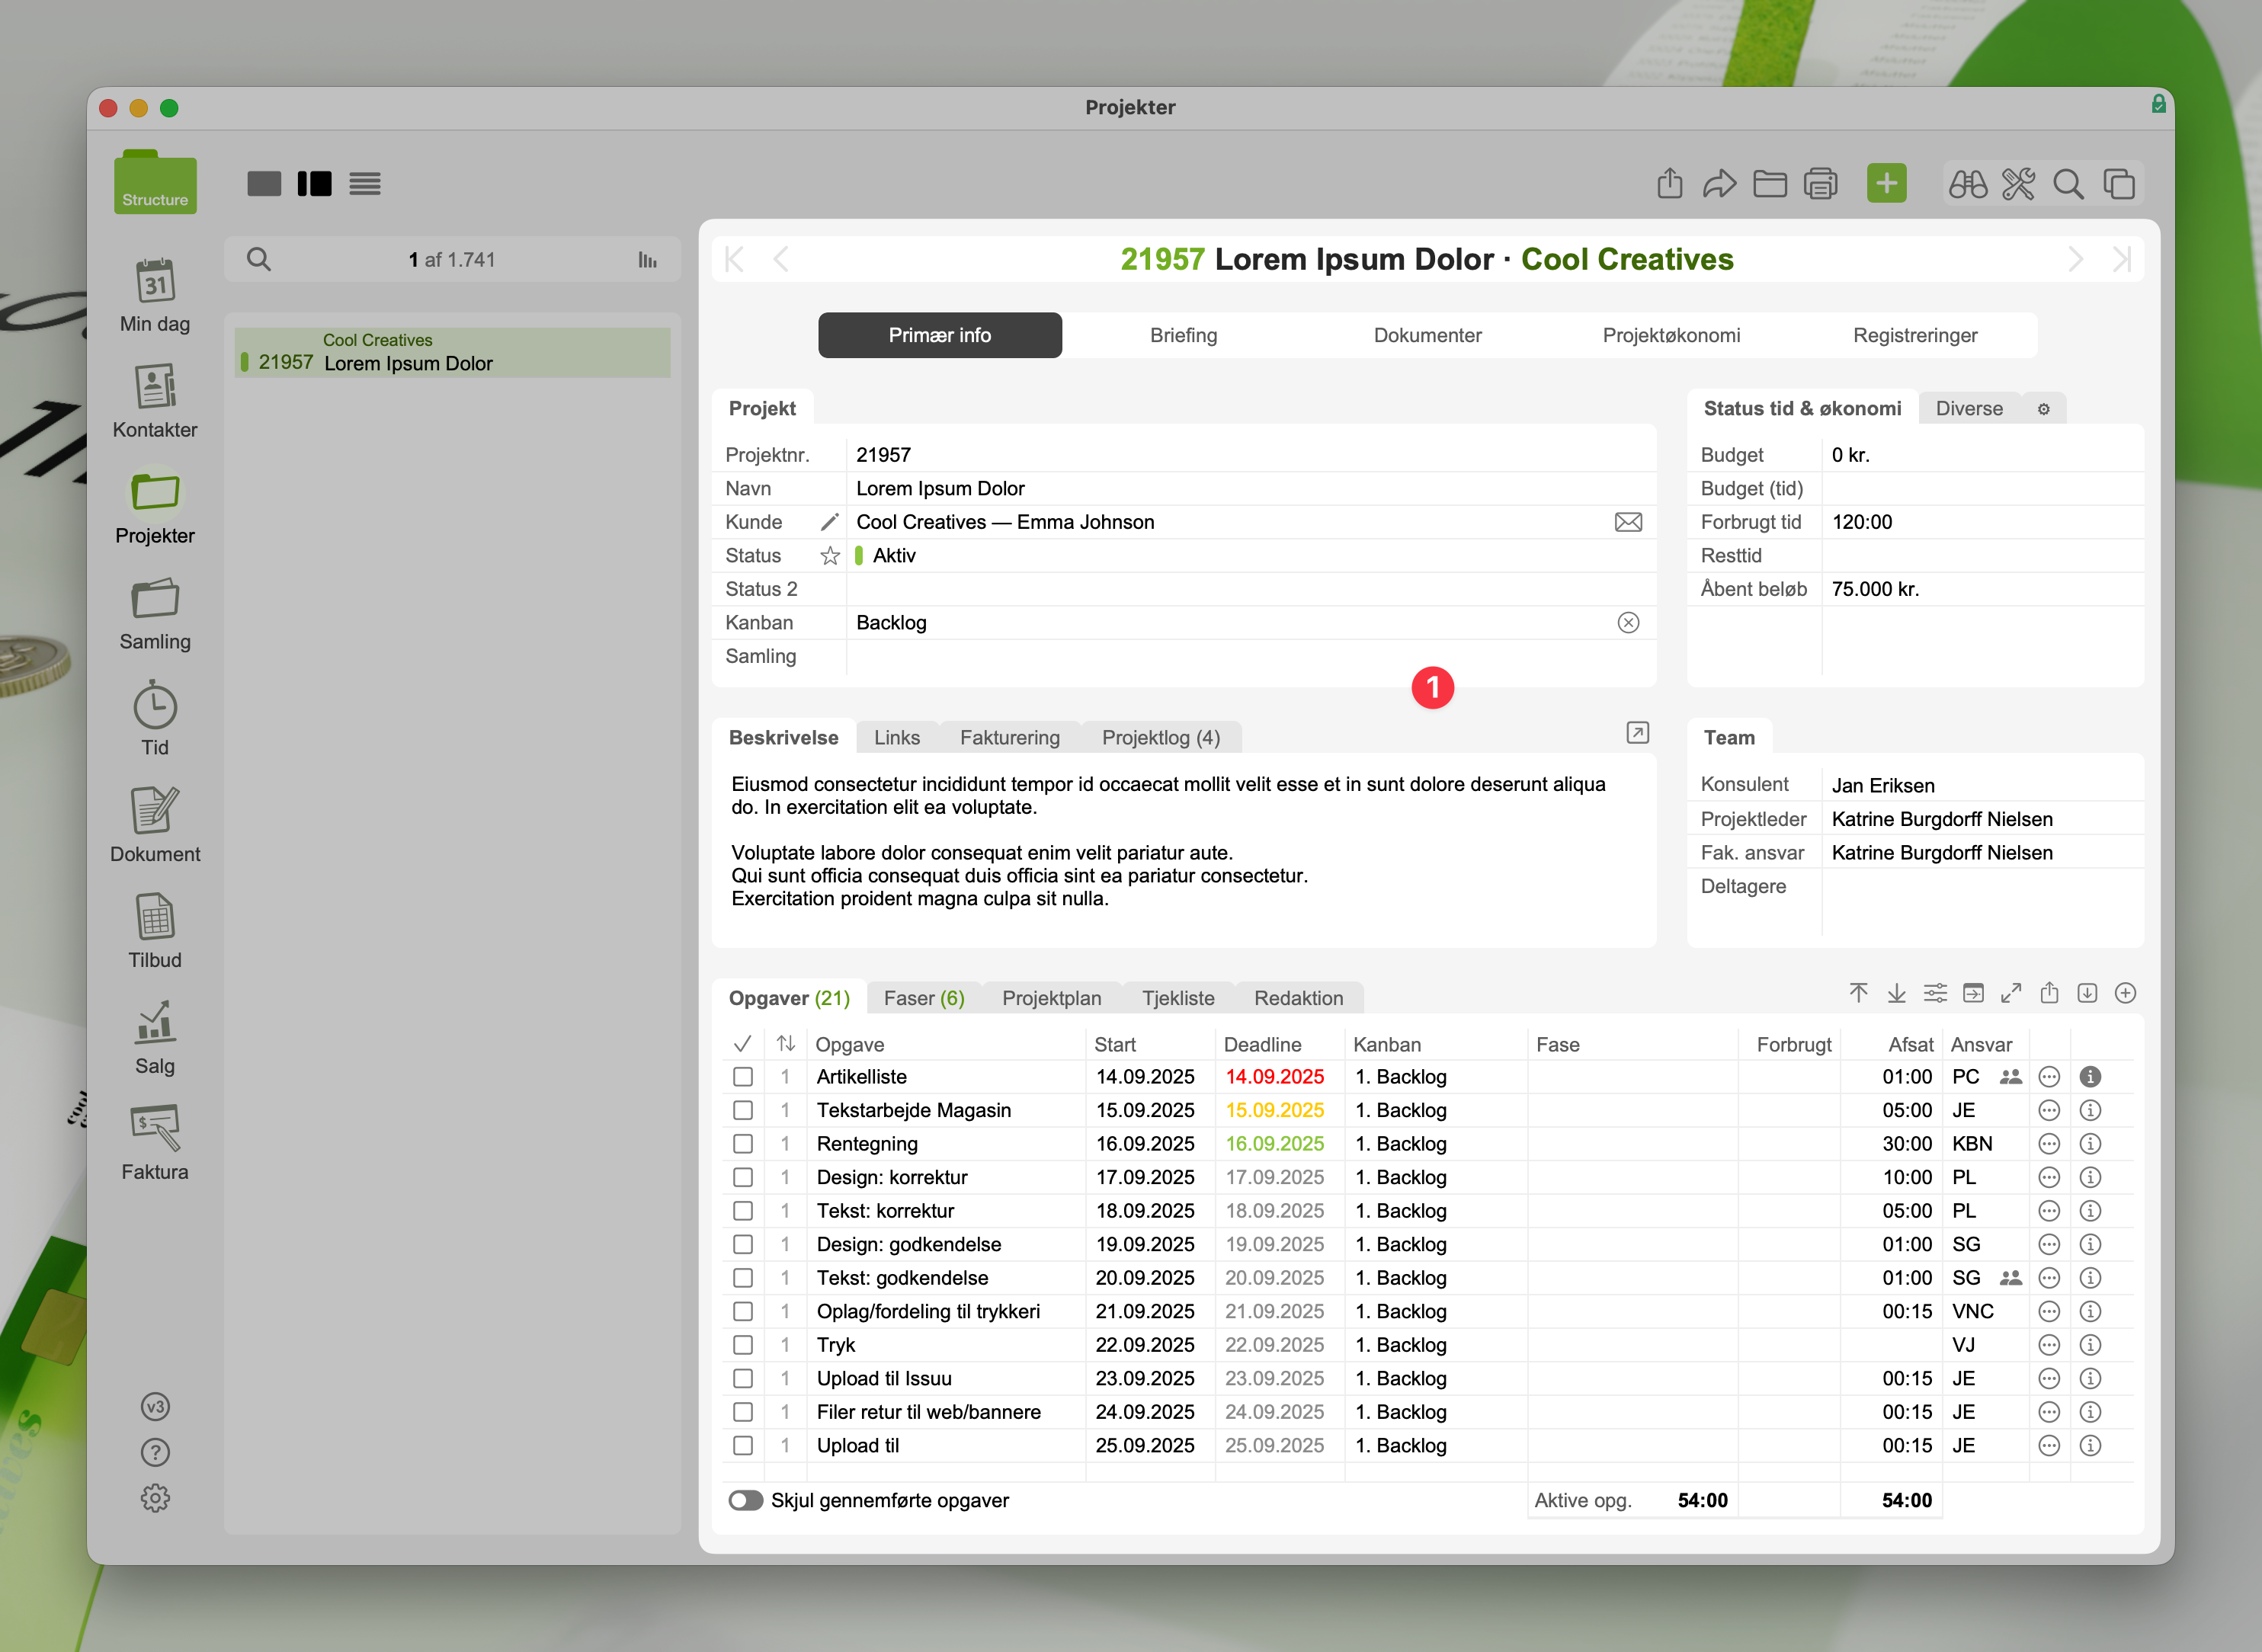
Task: Click expand arrows icon above task list
Action: [2011, 993]
